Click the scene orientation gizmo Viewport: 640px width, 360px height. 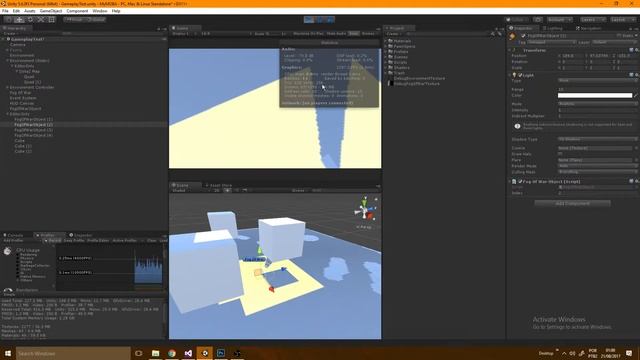tap(364, 210)
